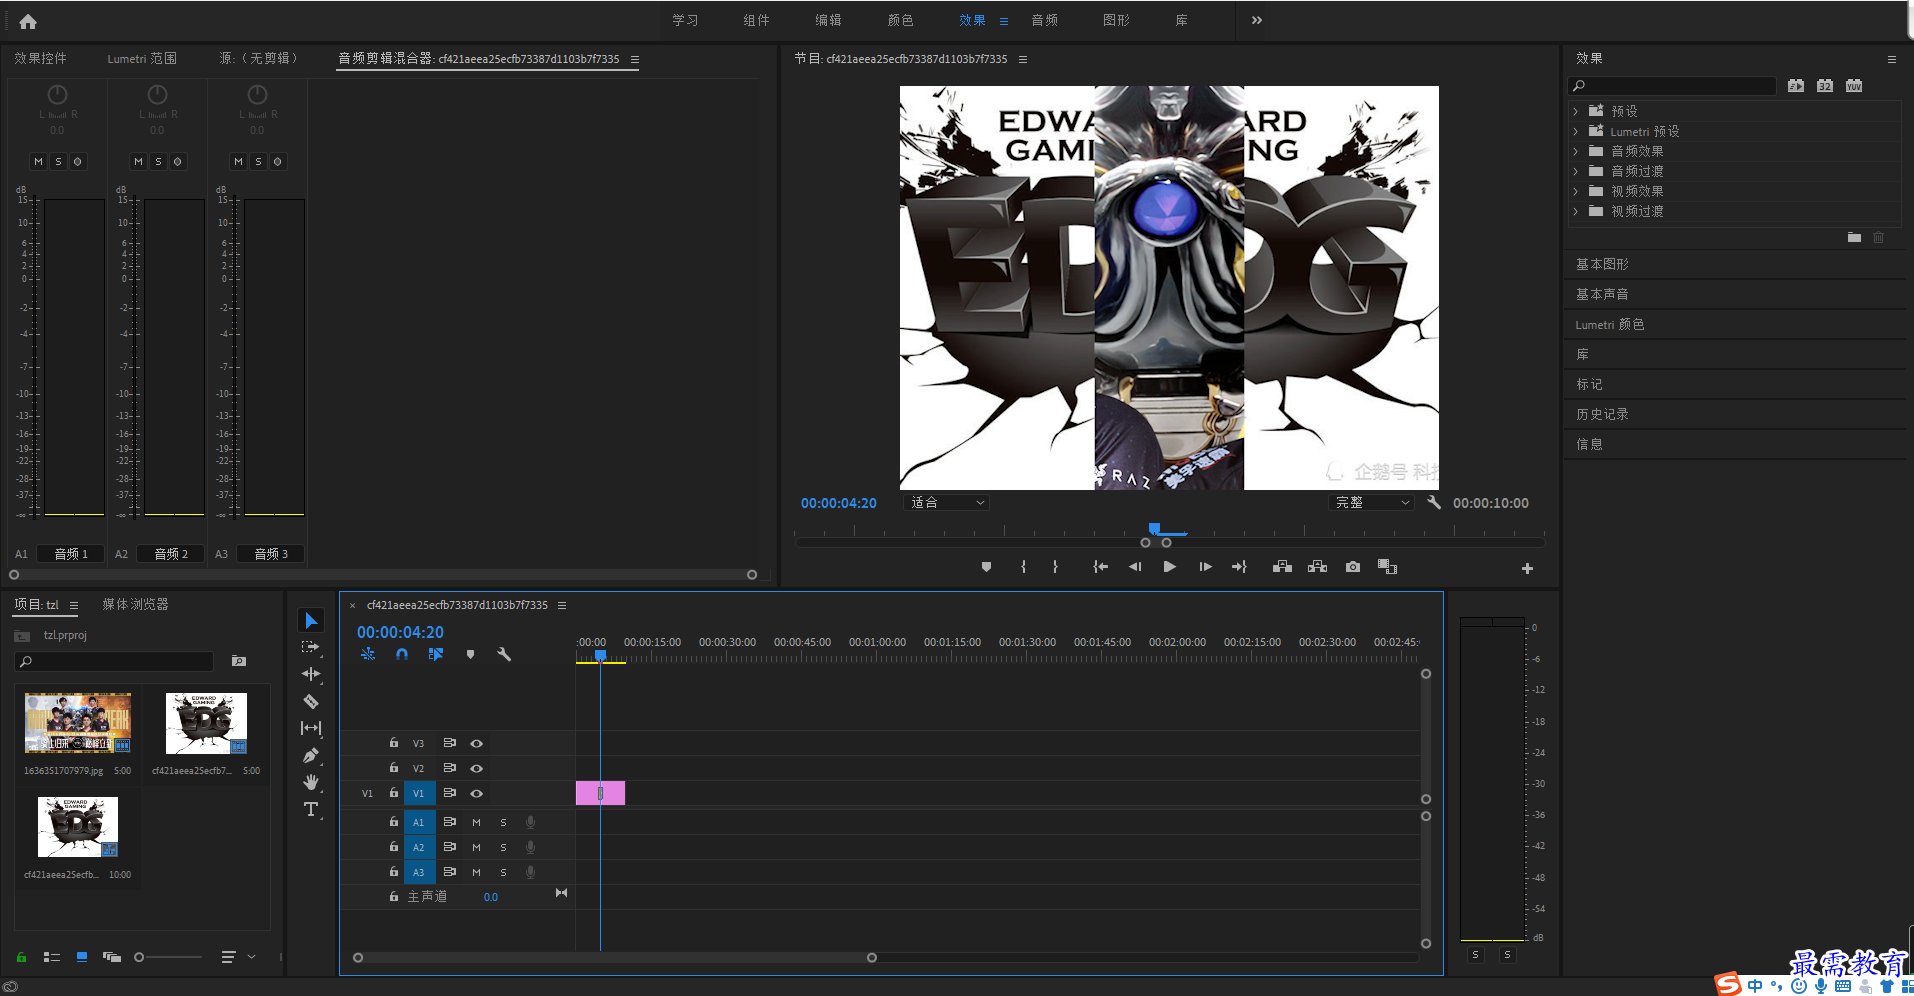The height and width of the screenshot is (996, 1914).
Task: Select the Type tool
Action: click(x=311, y=809)
